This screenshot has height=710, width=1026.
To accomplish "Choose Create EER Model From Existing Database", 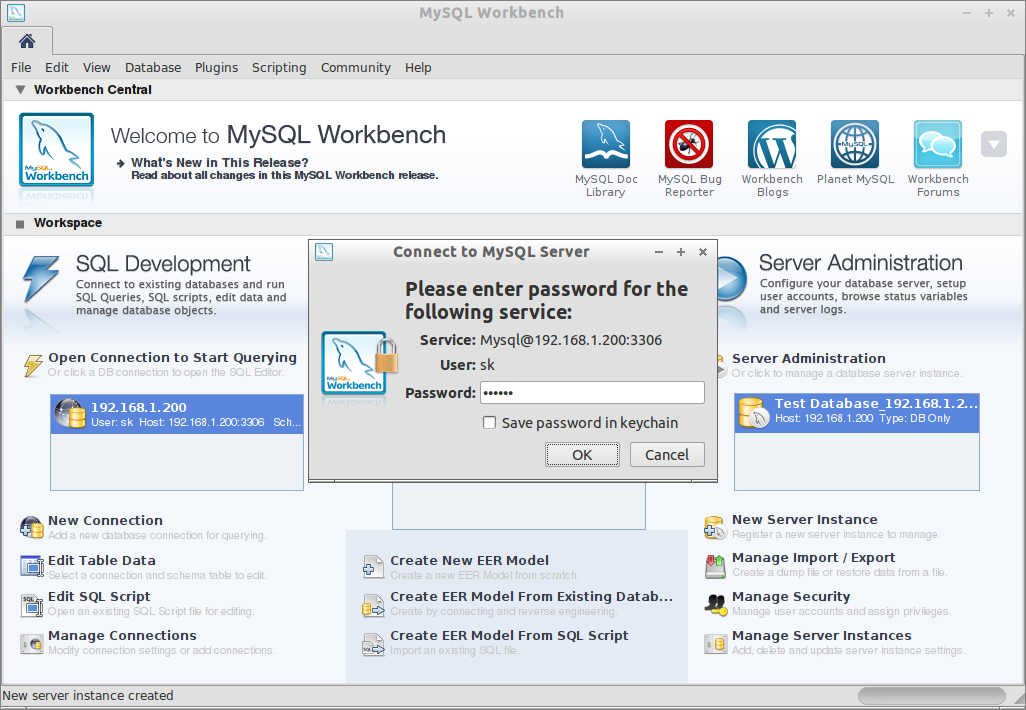I will (531, 596).
